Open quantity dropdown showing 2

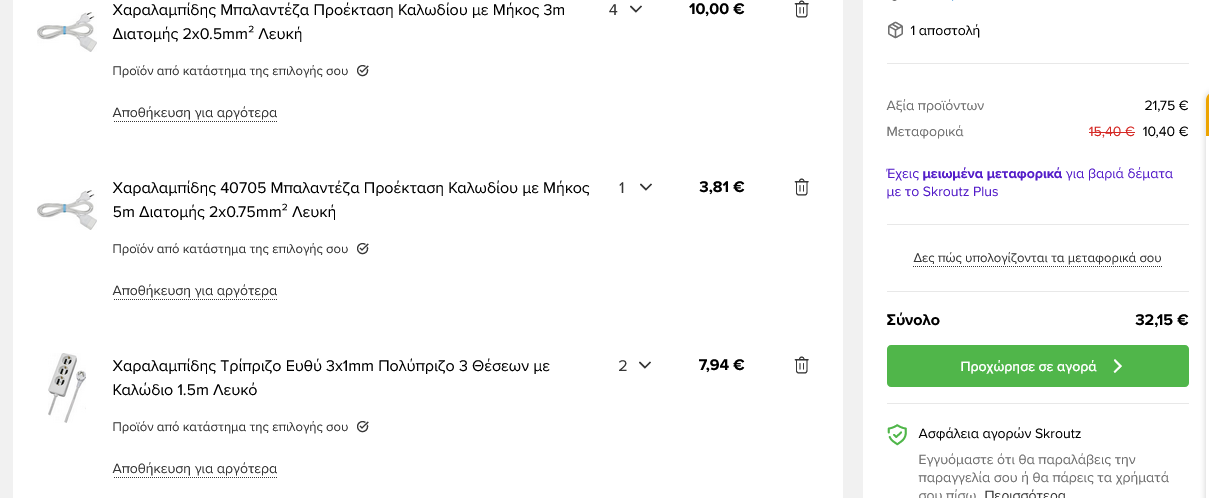point(634,365)
